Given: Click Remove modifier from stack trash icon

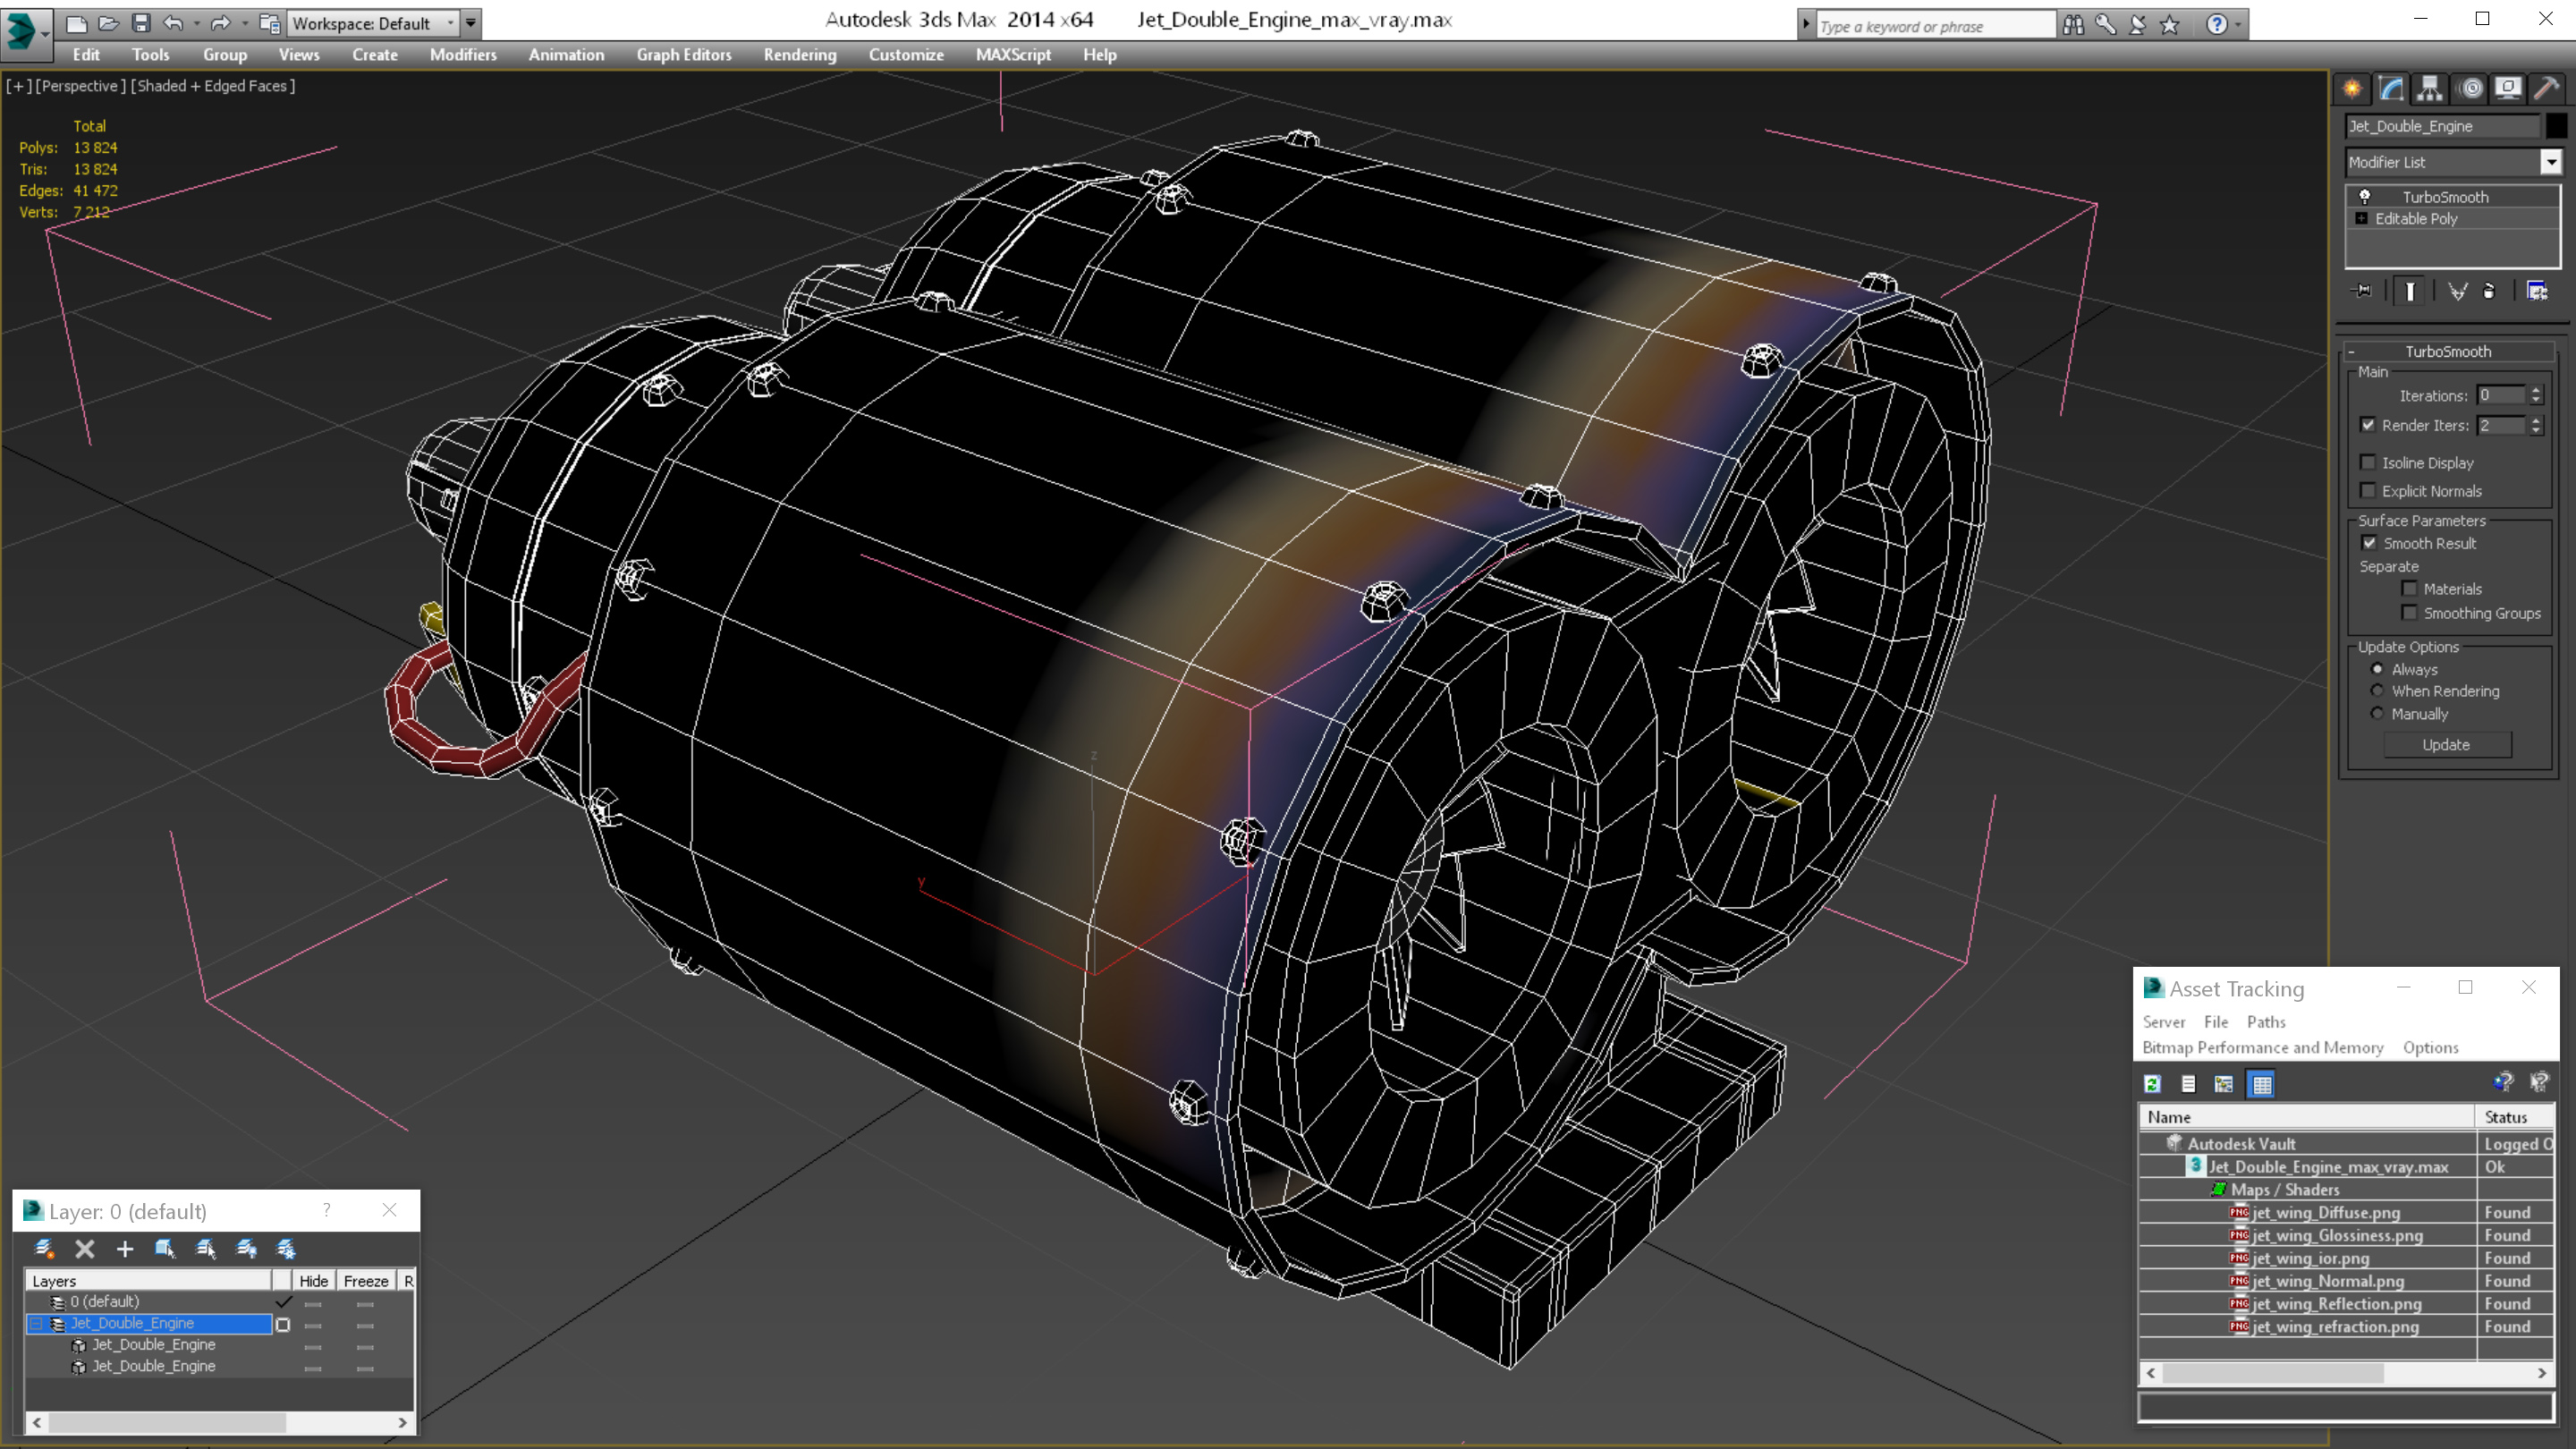Looking at the screenshot, I should pyautogui.click(x=2489, y=291).
